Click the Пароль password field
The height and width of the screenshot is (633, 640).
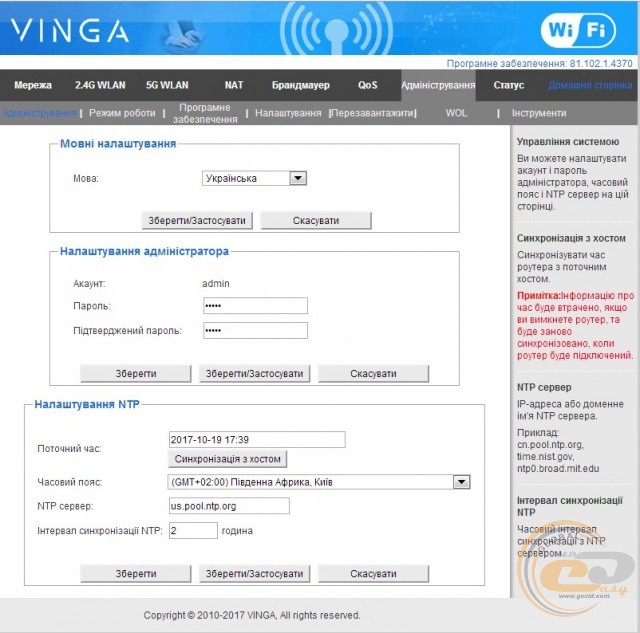coord(254,305)
